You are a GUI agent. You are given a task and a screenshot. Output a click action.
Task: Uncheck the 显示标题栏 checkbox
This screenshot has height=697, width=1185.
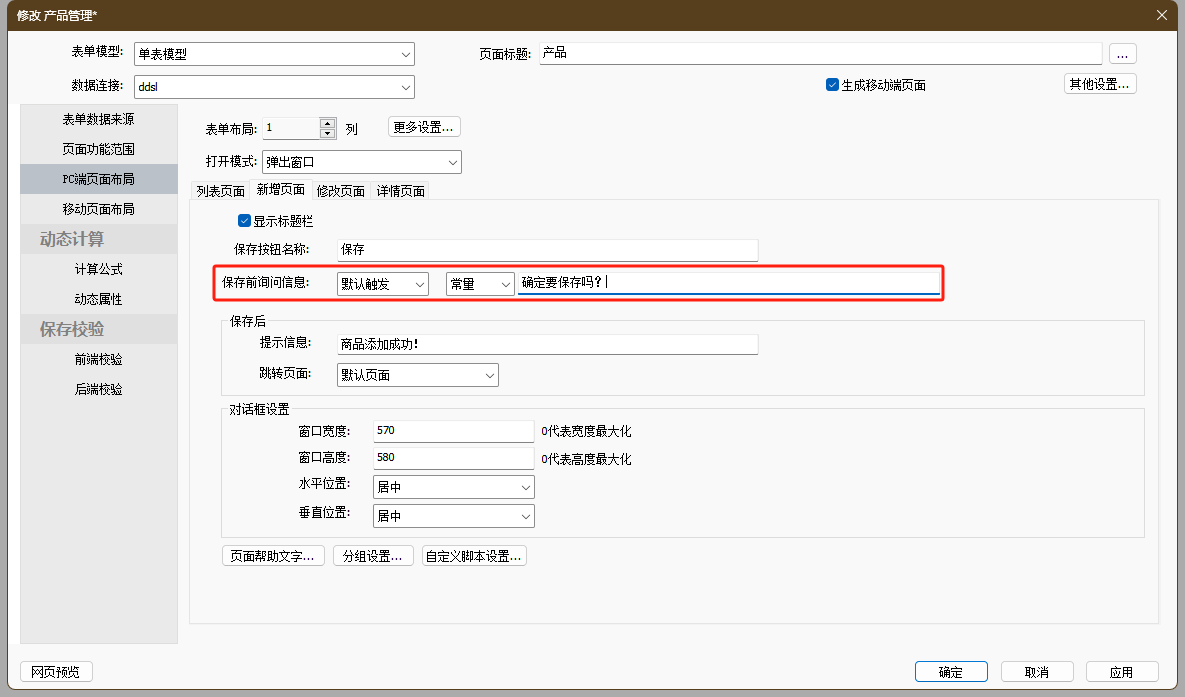tap(244, 221)
